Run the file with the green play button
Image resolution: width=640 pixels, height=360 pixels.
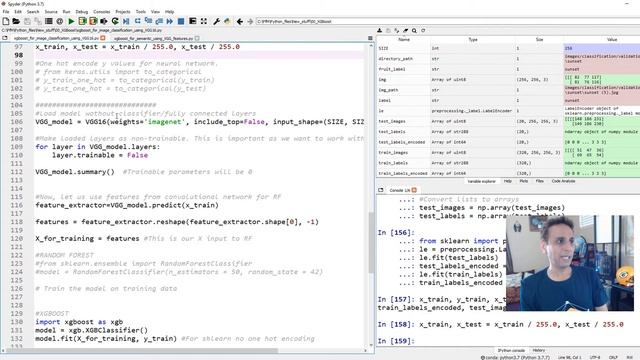pos(71,21)
